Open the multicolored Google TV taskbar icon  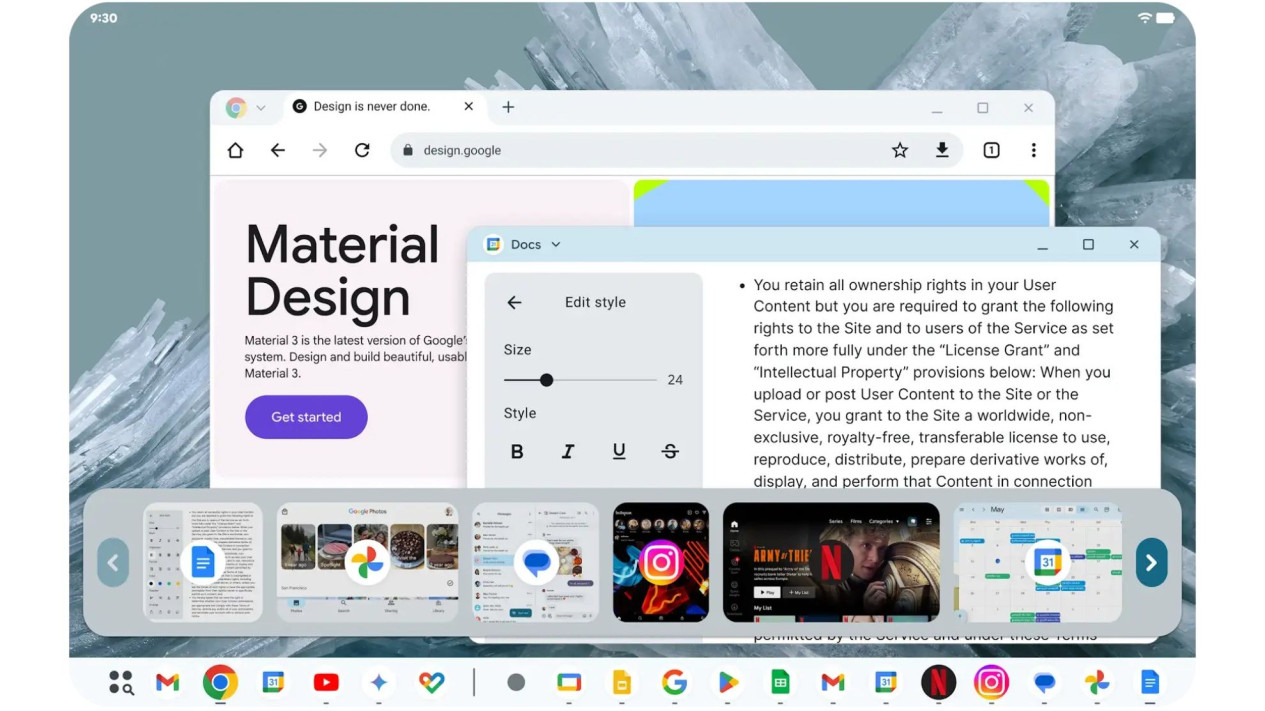pos(569,683)
